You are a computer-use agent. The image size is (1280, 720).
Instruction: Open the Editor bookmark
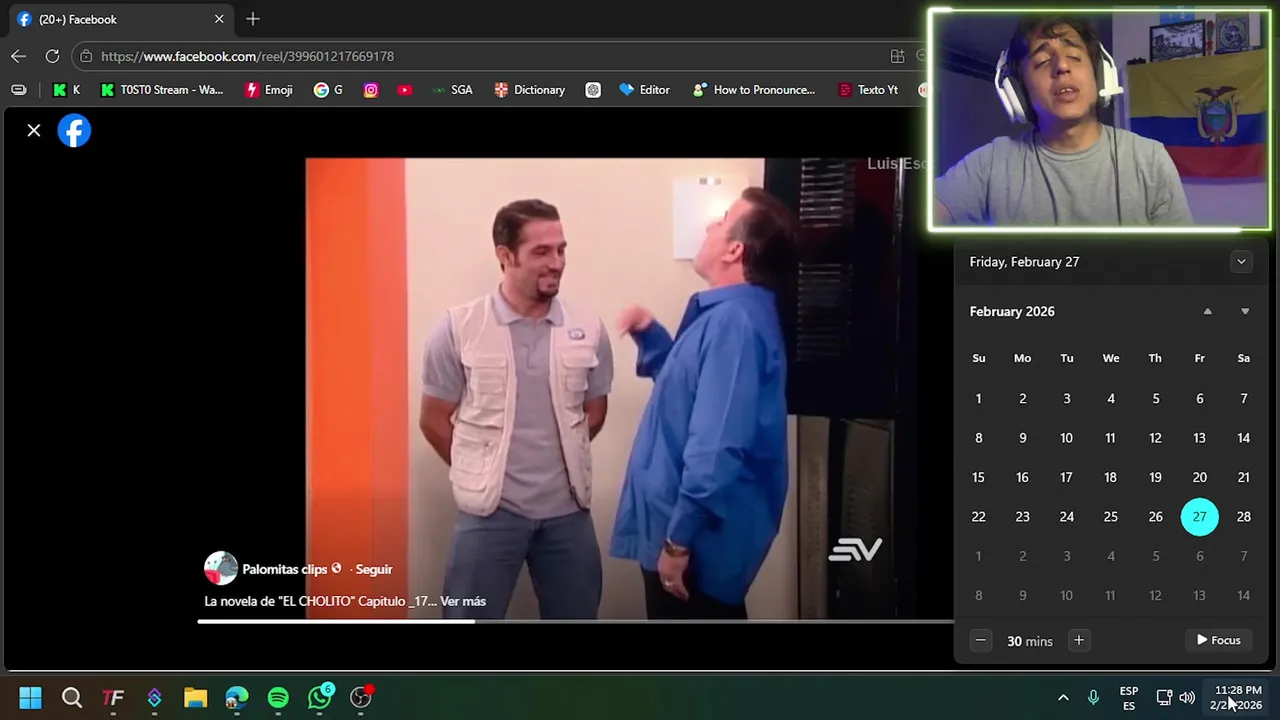point(644,90)
